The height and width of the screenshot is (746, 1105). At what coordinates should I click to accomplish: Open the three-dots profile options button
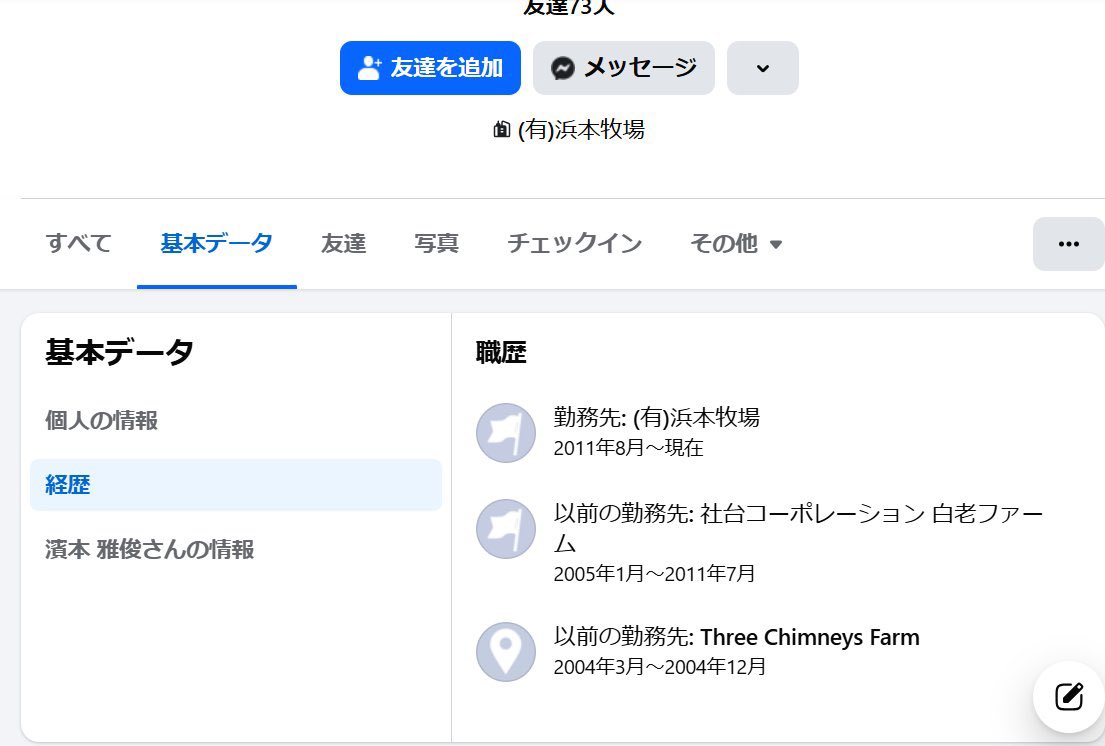(x=1068, y=243)
